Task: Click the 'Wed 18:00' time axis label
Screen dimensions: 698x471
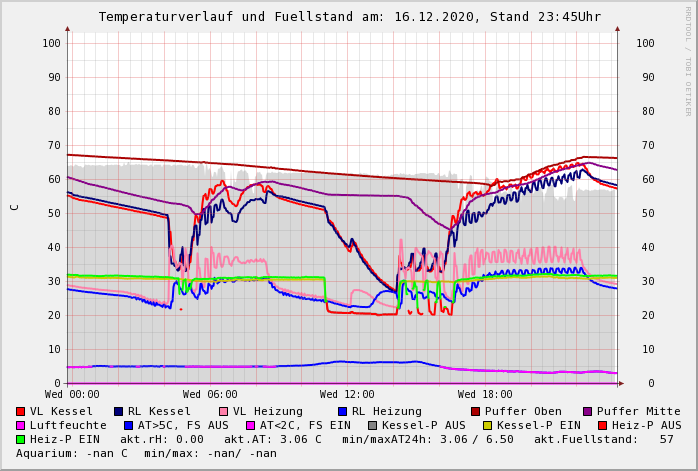Action: [x=485, y=395]
